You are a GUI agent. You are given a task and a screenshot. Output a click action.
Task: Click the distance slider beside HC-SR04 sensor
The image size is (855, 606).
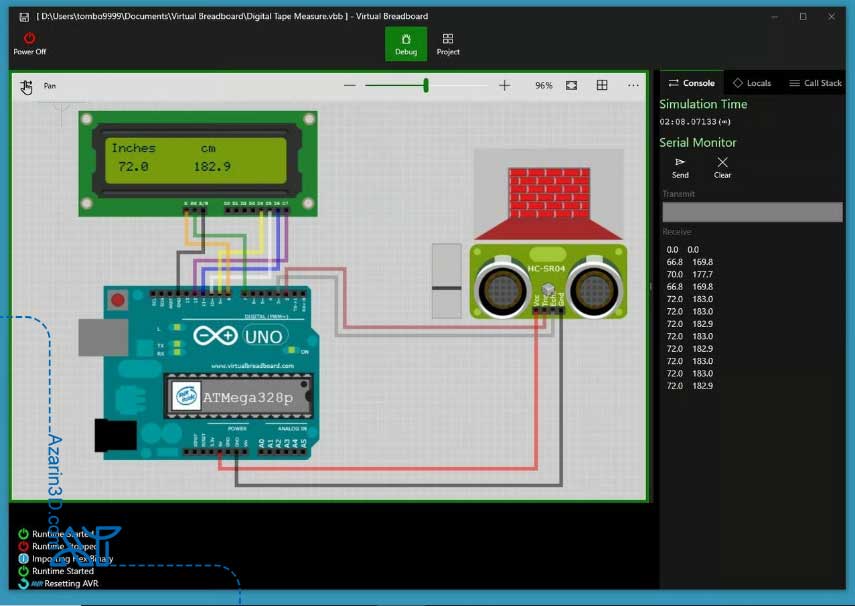click(x=446, y=288)
